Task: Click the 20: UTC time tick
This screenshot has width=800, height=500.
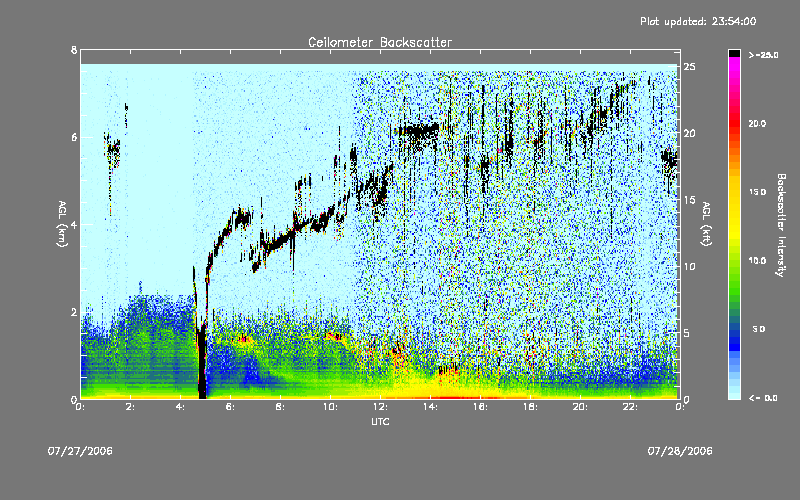Action: coord(580,407)
